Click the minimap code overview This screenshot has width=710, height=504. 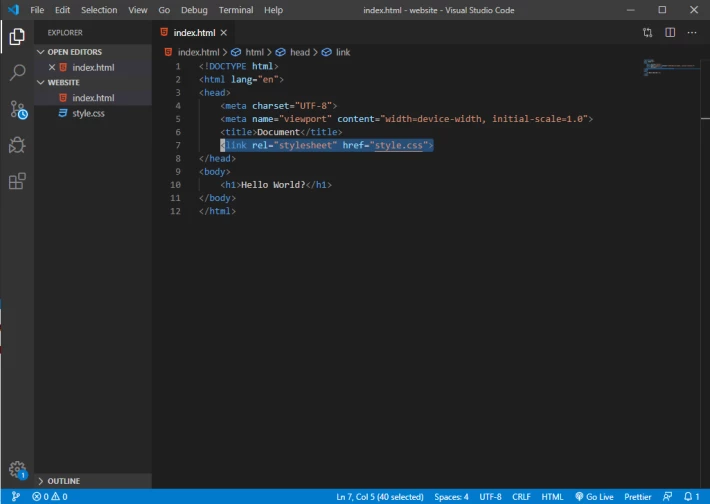pyautogui.click(x=672, y=67)
